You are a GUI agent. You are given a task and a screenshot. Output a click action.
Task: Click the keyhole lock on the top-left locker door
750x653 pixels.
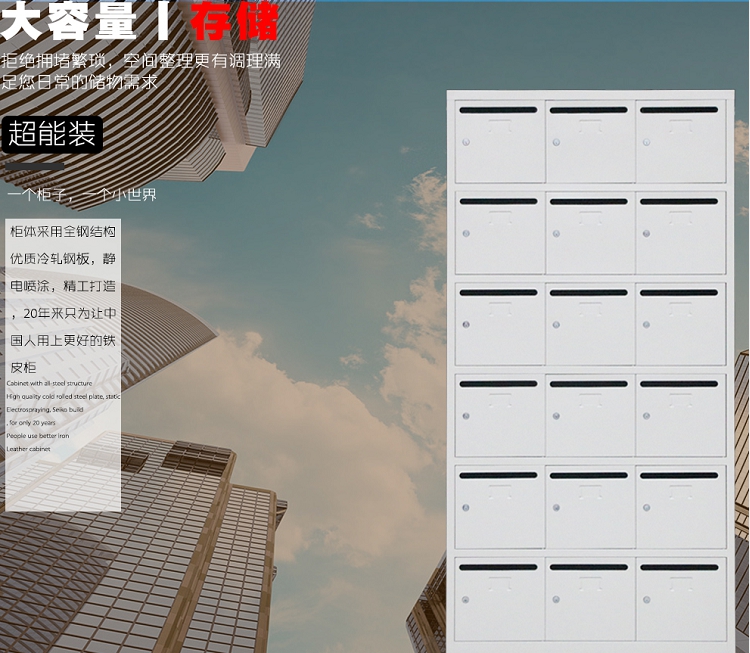[466, 142]
